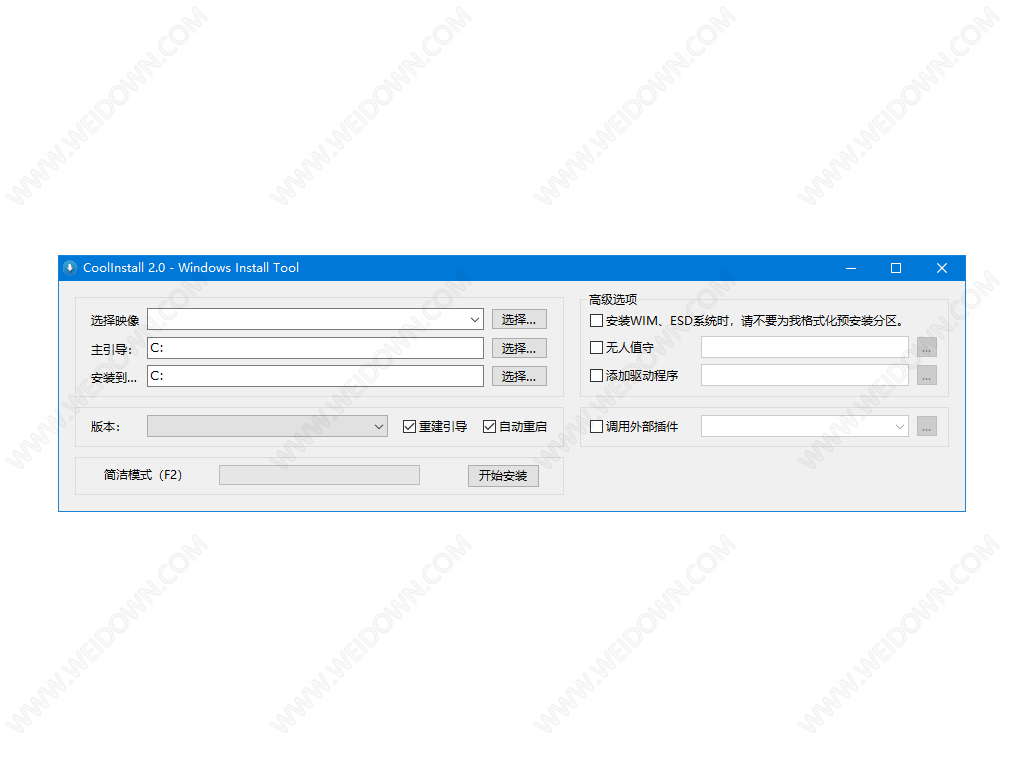
Task: Open the 调用外部插件 plugin dropdown
Action: tap(805, 426)
